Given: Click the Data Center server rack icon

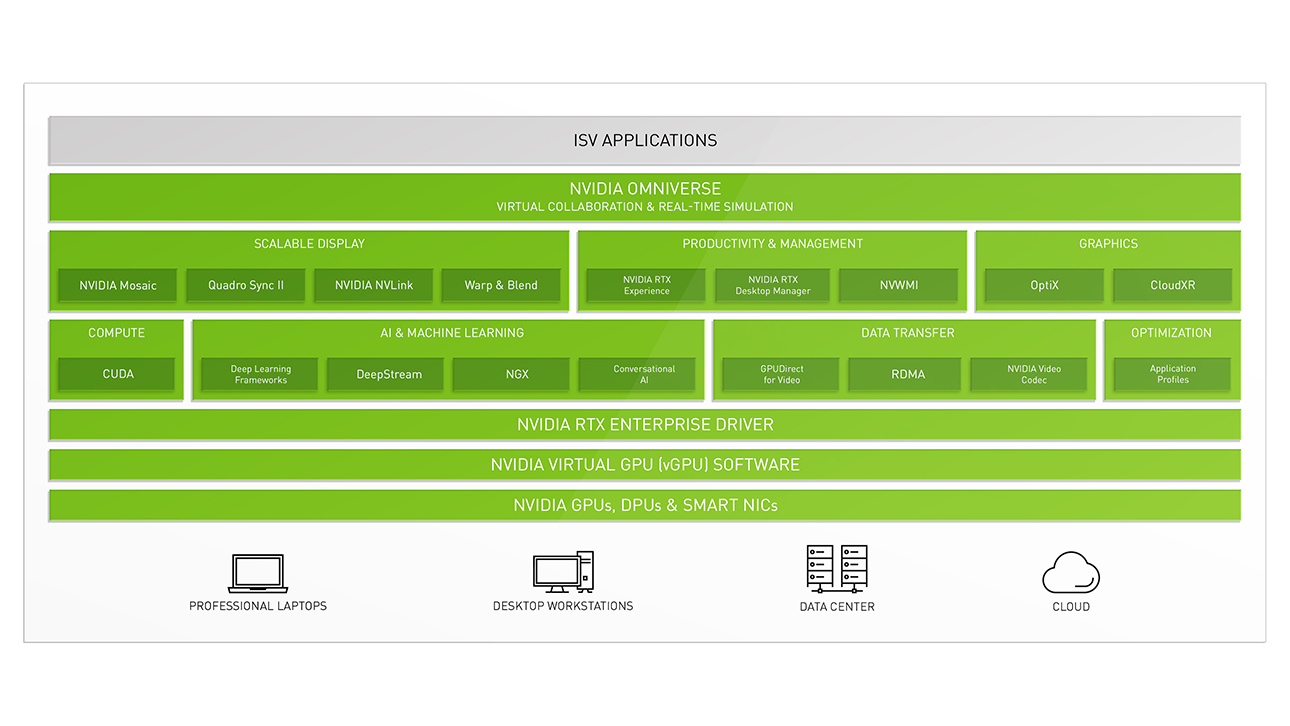Looking at the screenshot, I should click(x=837, y=570).
